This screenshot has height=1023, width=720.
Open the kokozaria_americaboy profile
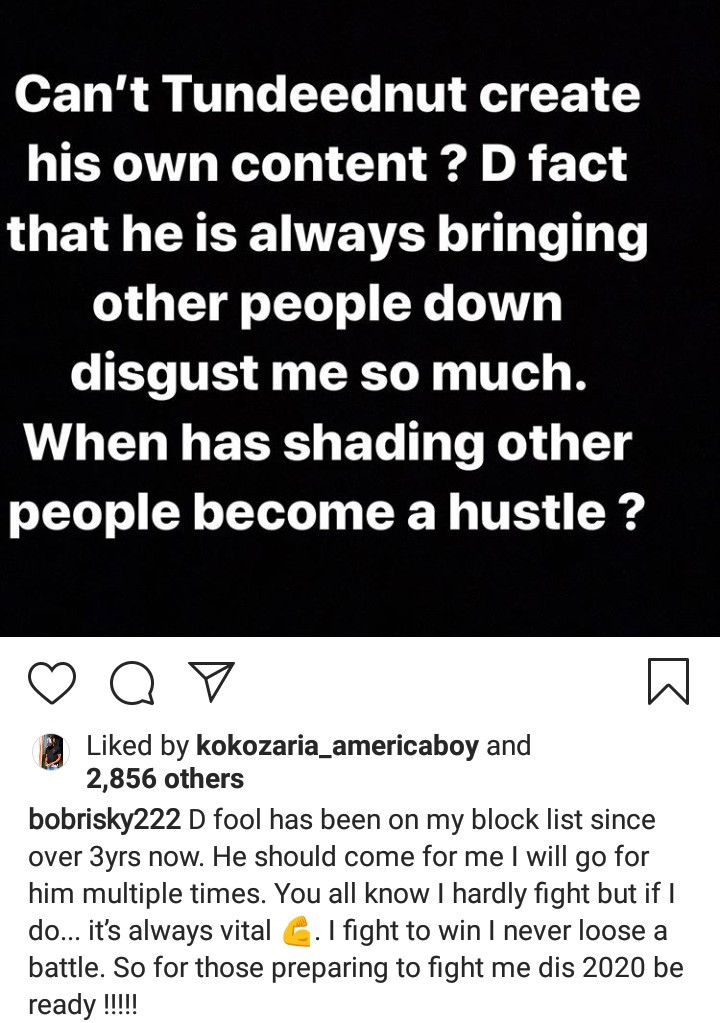point(337,746)
